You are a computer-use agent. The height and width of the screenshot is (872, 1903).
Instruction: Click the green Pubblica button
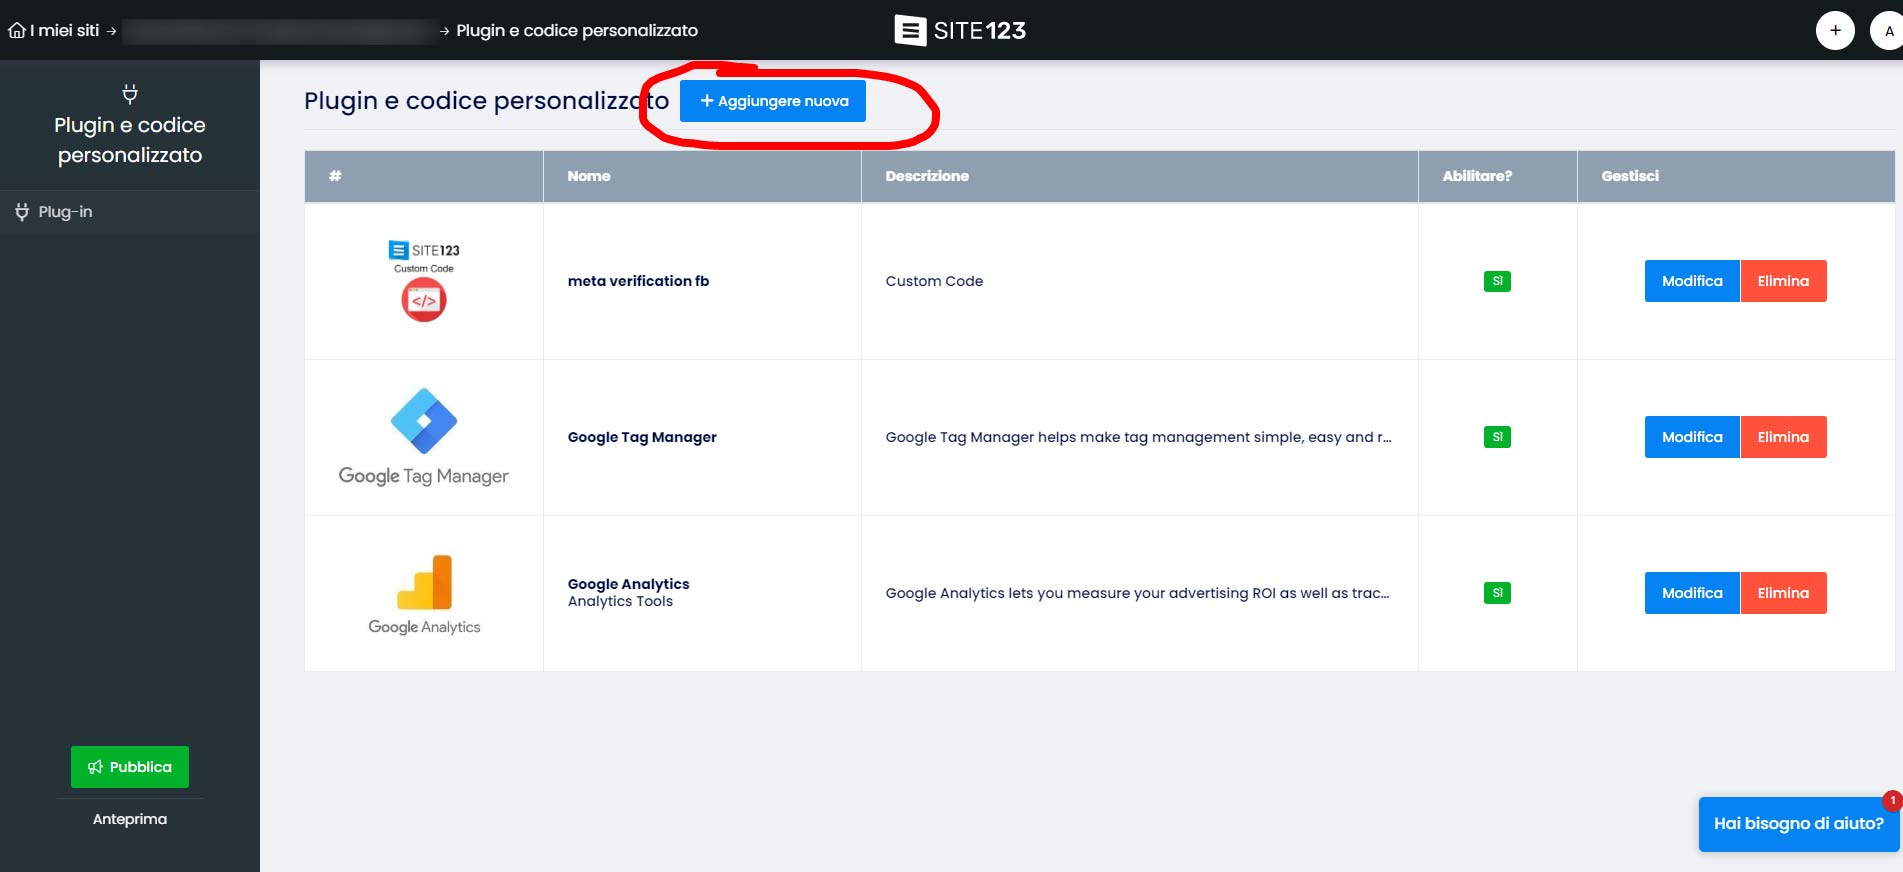[130, 767]
